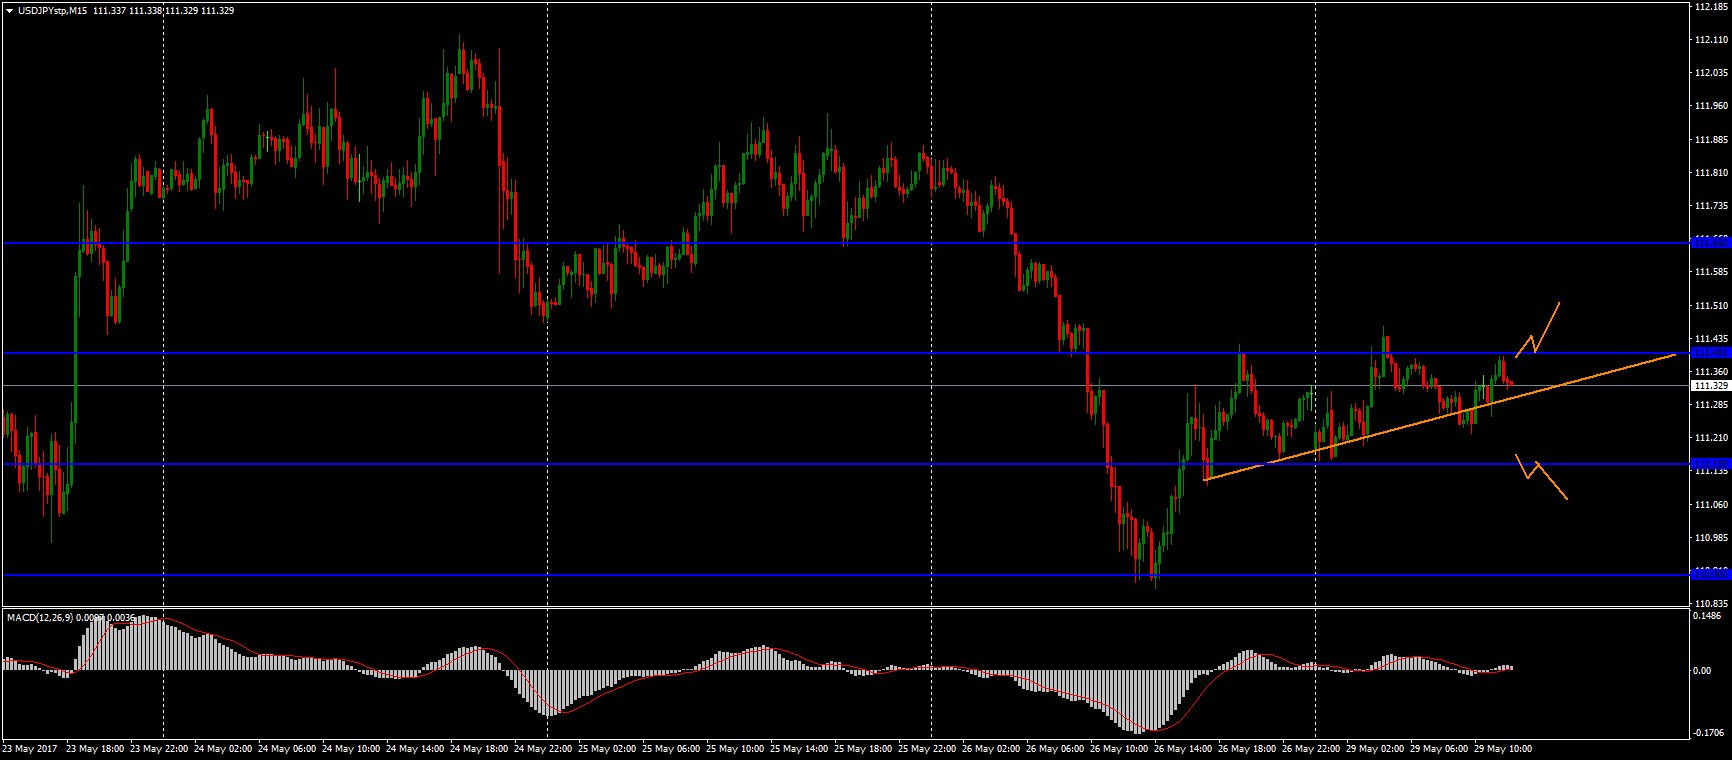Click the MACD scale value 0.1486

(1707, 617)
